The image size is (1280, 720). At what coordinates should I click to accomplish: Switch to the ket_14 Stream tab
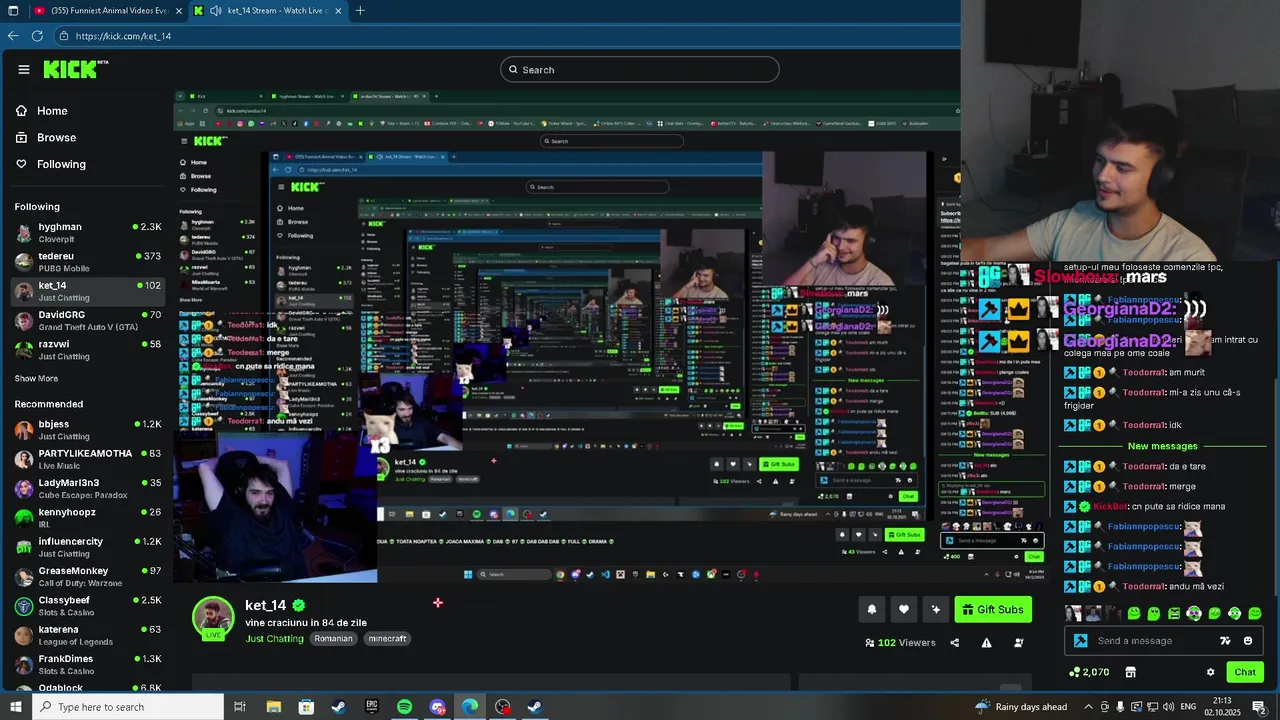[x=268, y=11]
